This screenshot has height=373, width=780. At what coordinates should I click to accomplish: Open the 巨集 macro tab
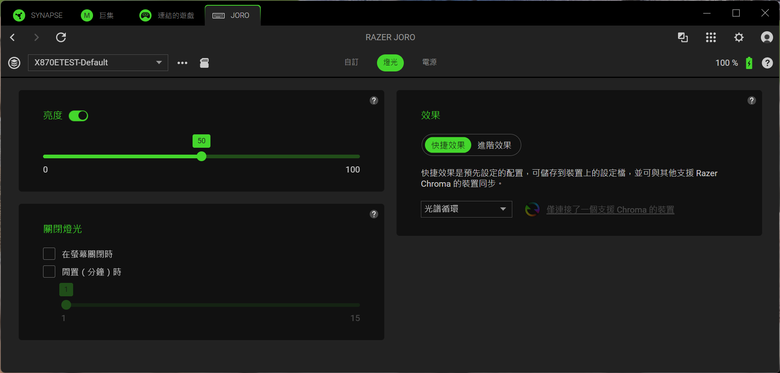tap(98, 15)
